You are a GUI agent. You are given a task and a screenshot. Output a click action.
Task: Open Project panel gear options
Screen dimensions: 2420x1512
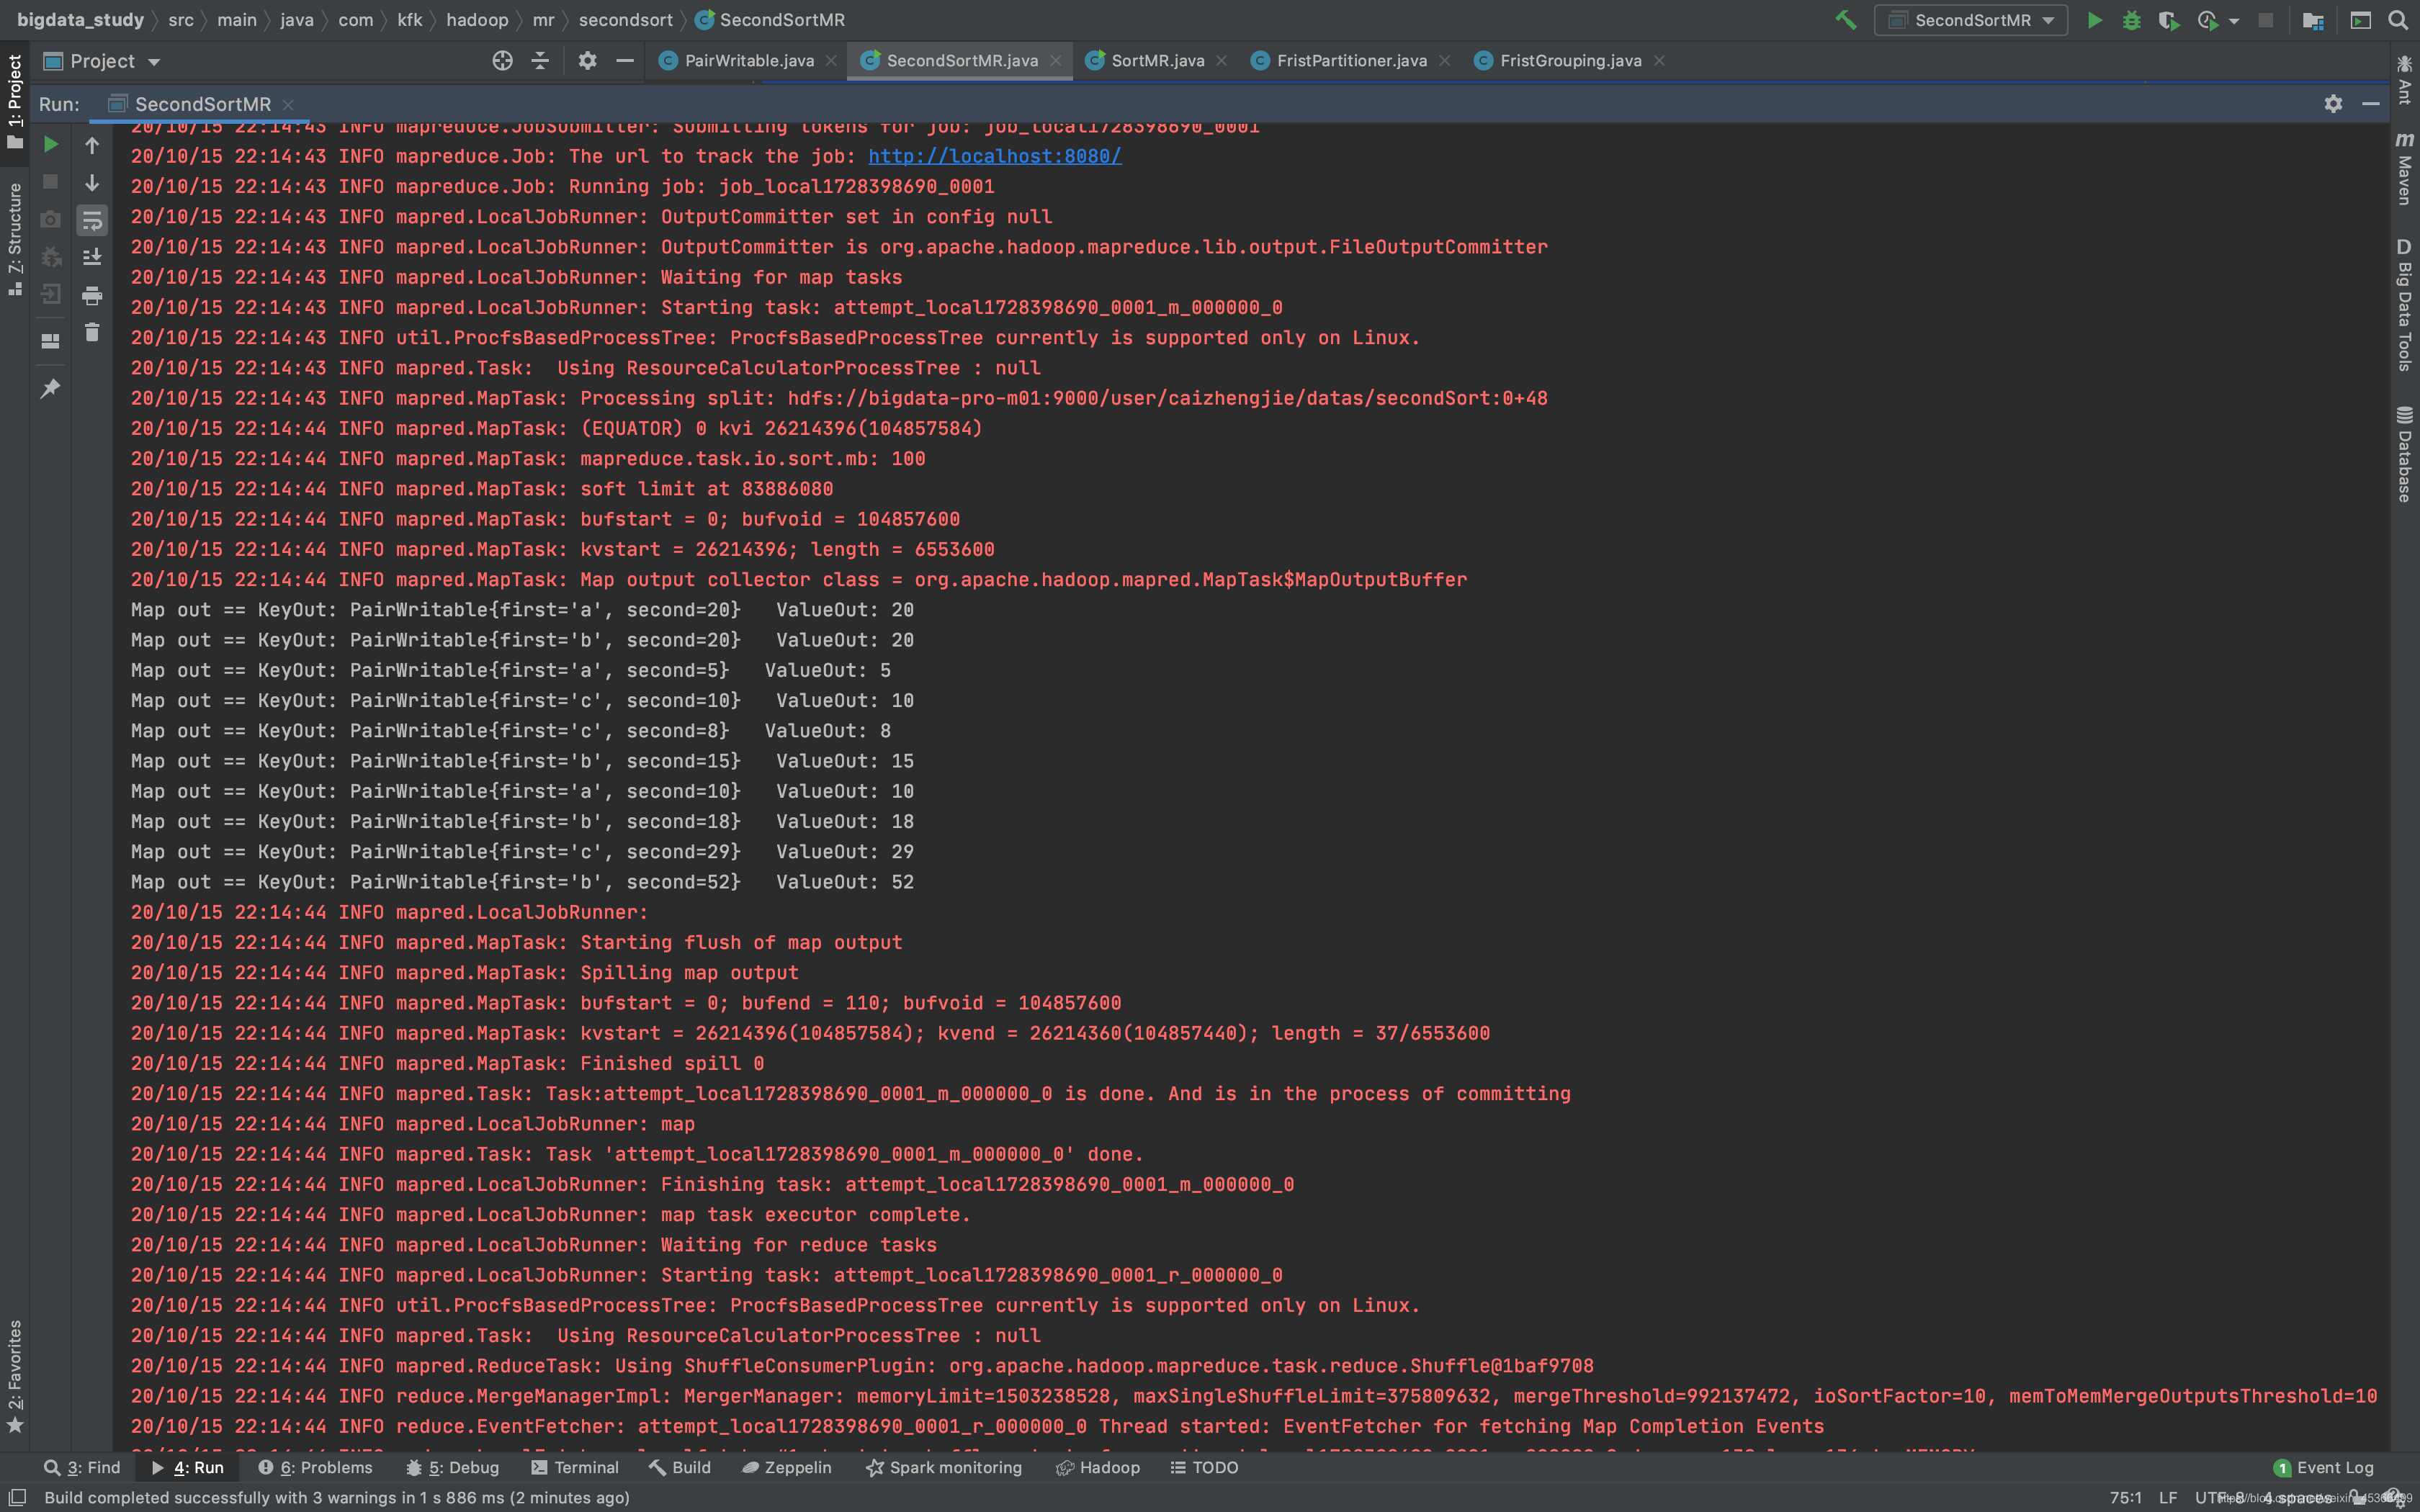(587, 61)
